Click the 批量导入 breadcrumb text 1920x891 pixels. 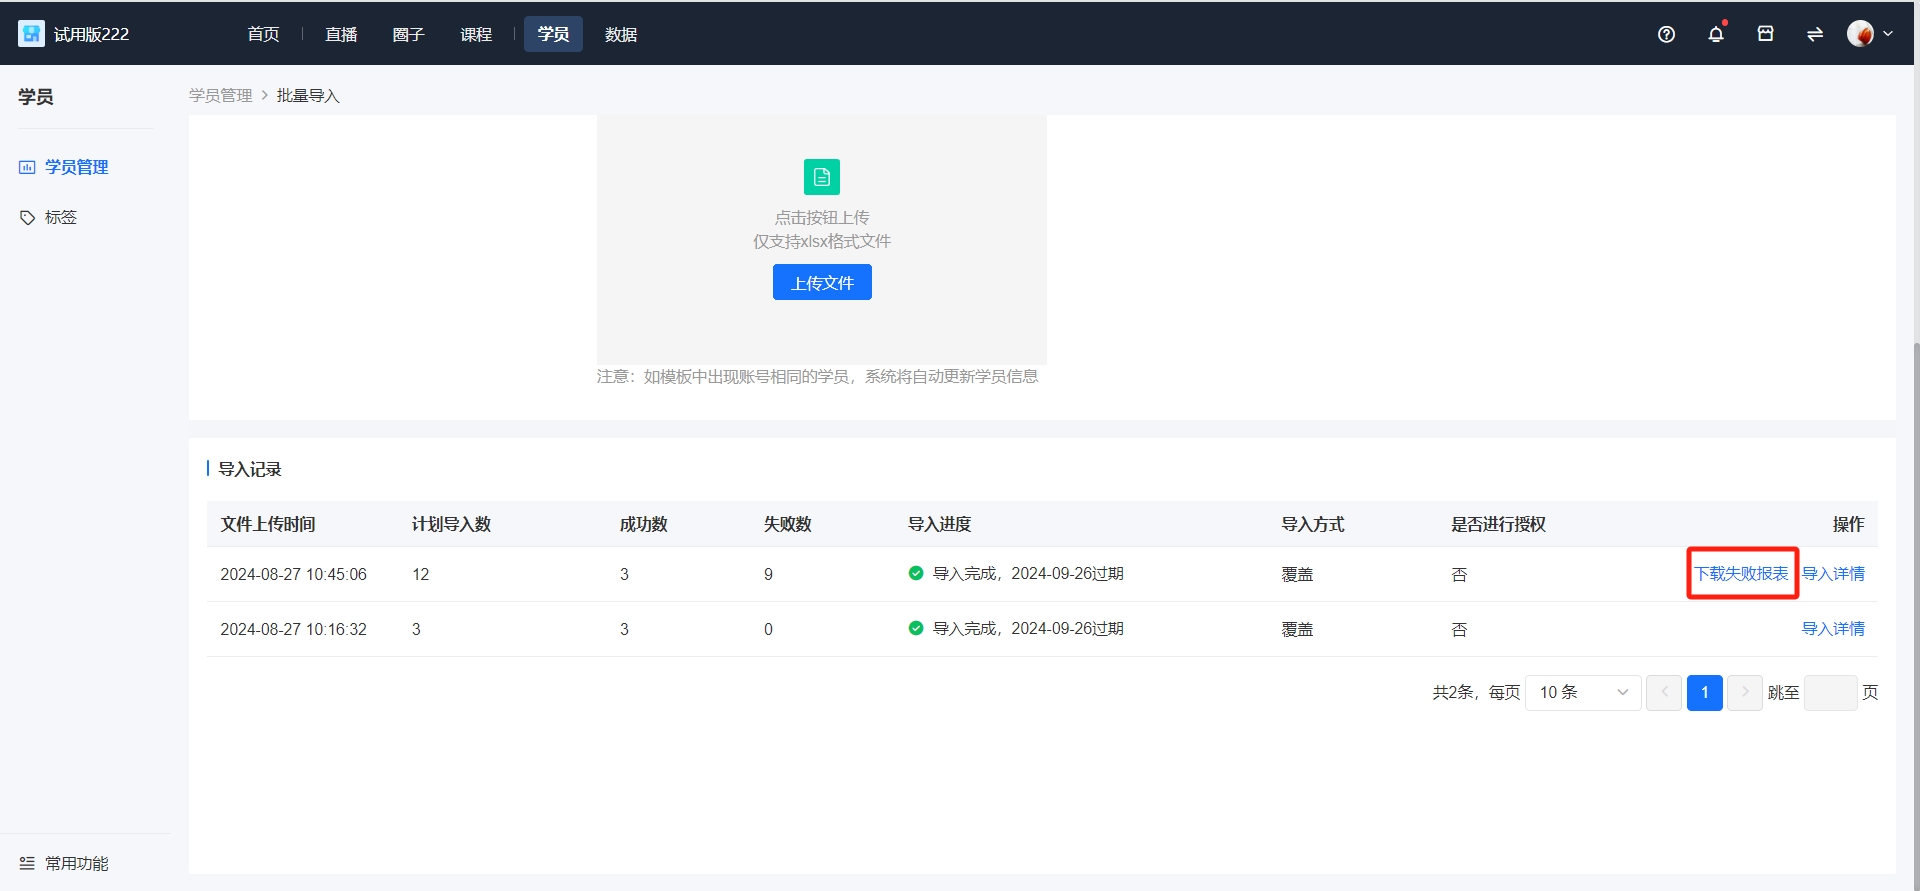[x=308, y=96]
